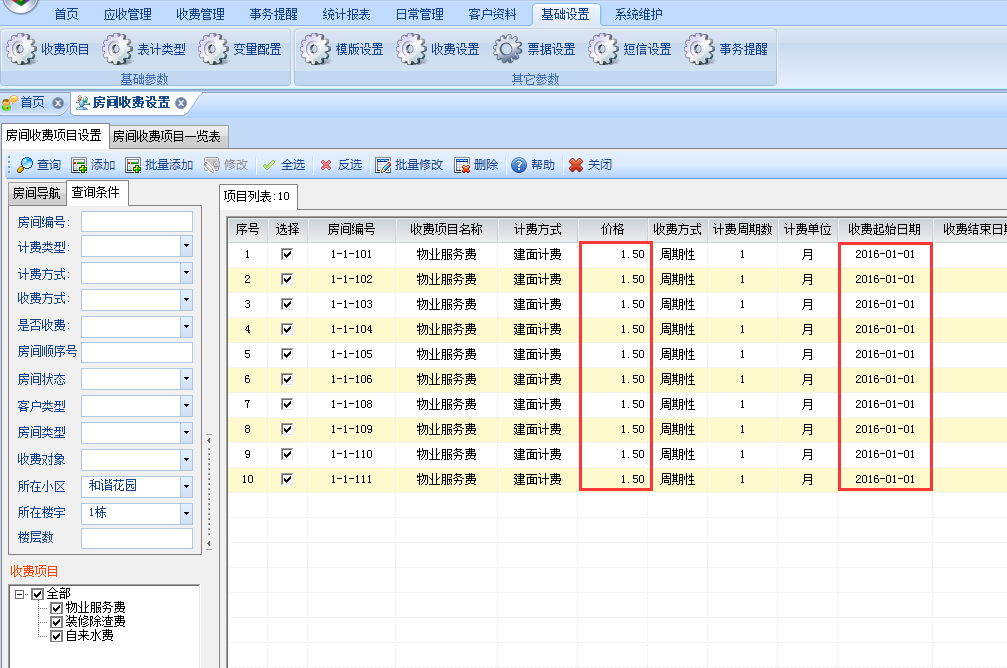Open the 所在小区 dropdown showing 和谐花园
The image size is (1007, 668).
186,486
